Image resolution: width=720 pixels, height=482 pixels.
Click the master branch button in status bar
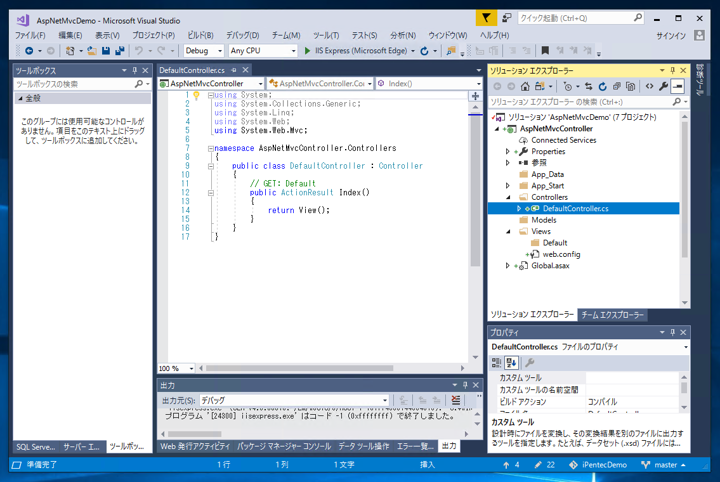[664, 465]
